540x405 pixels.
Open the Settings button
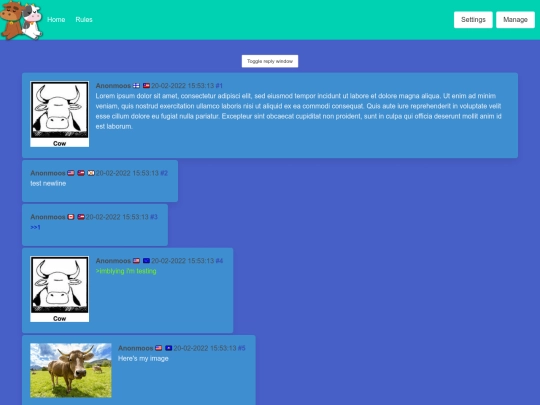[473, 20]
